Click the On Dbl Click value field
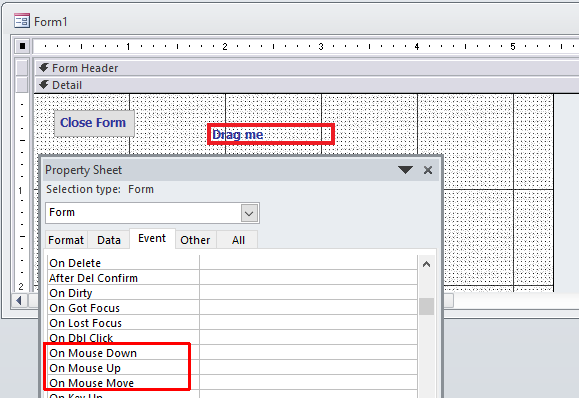Screen dimensions: 579x398 click(308, 337)
